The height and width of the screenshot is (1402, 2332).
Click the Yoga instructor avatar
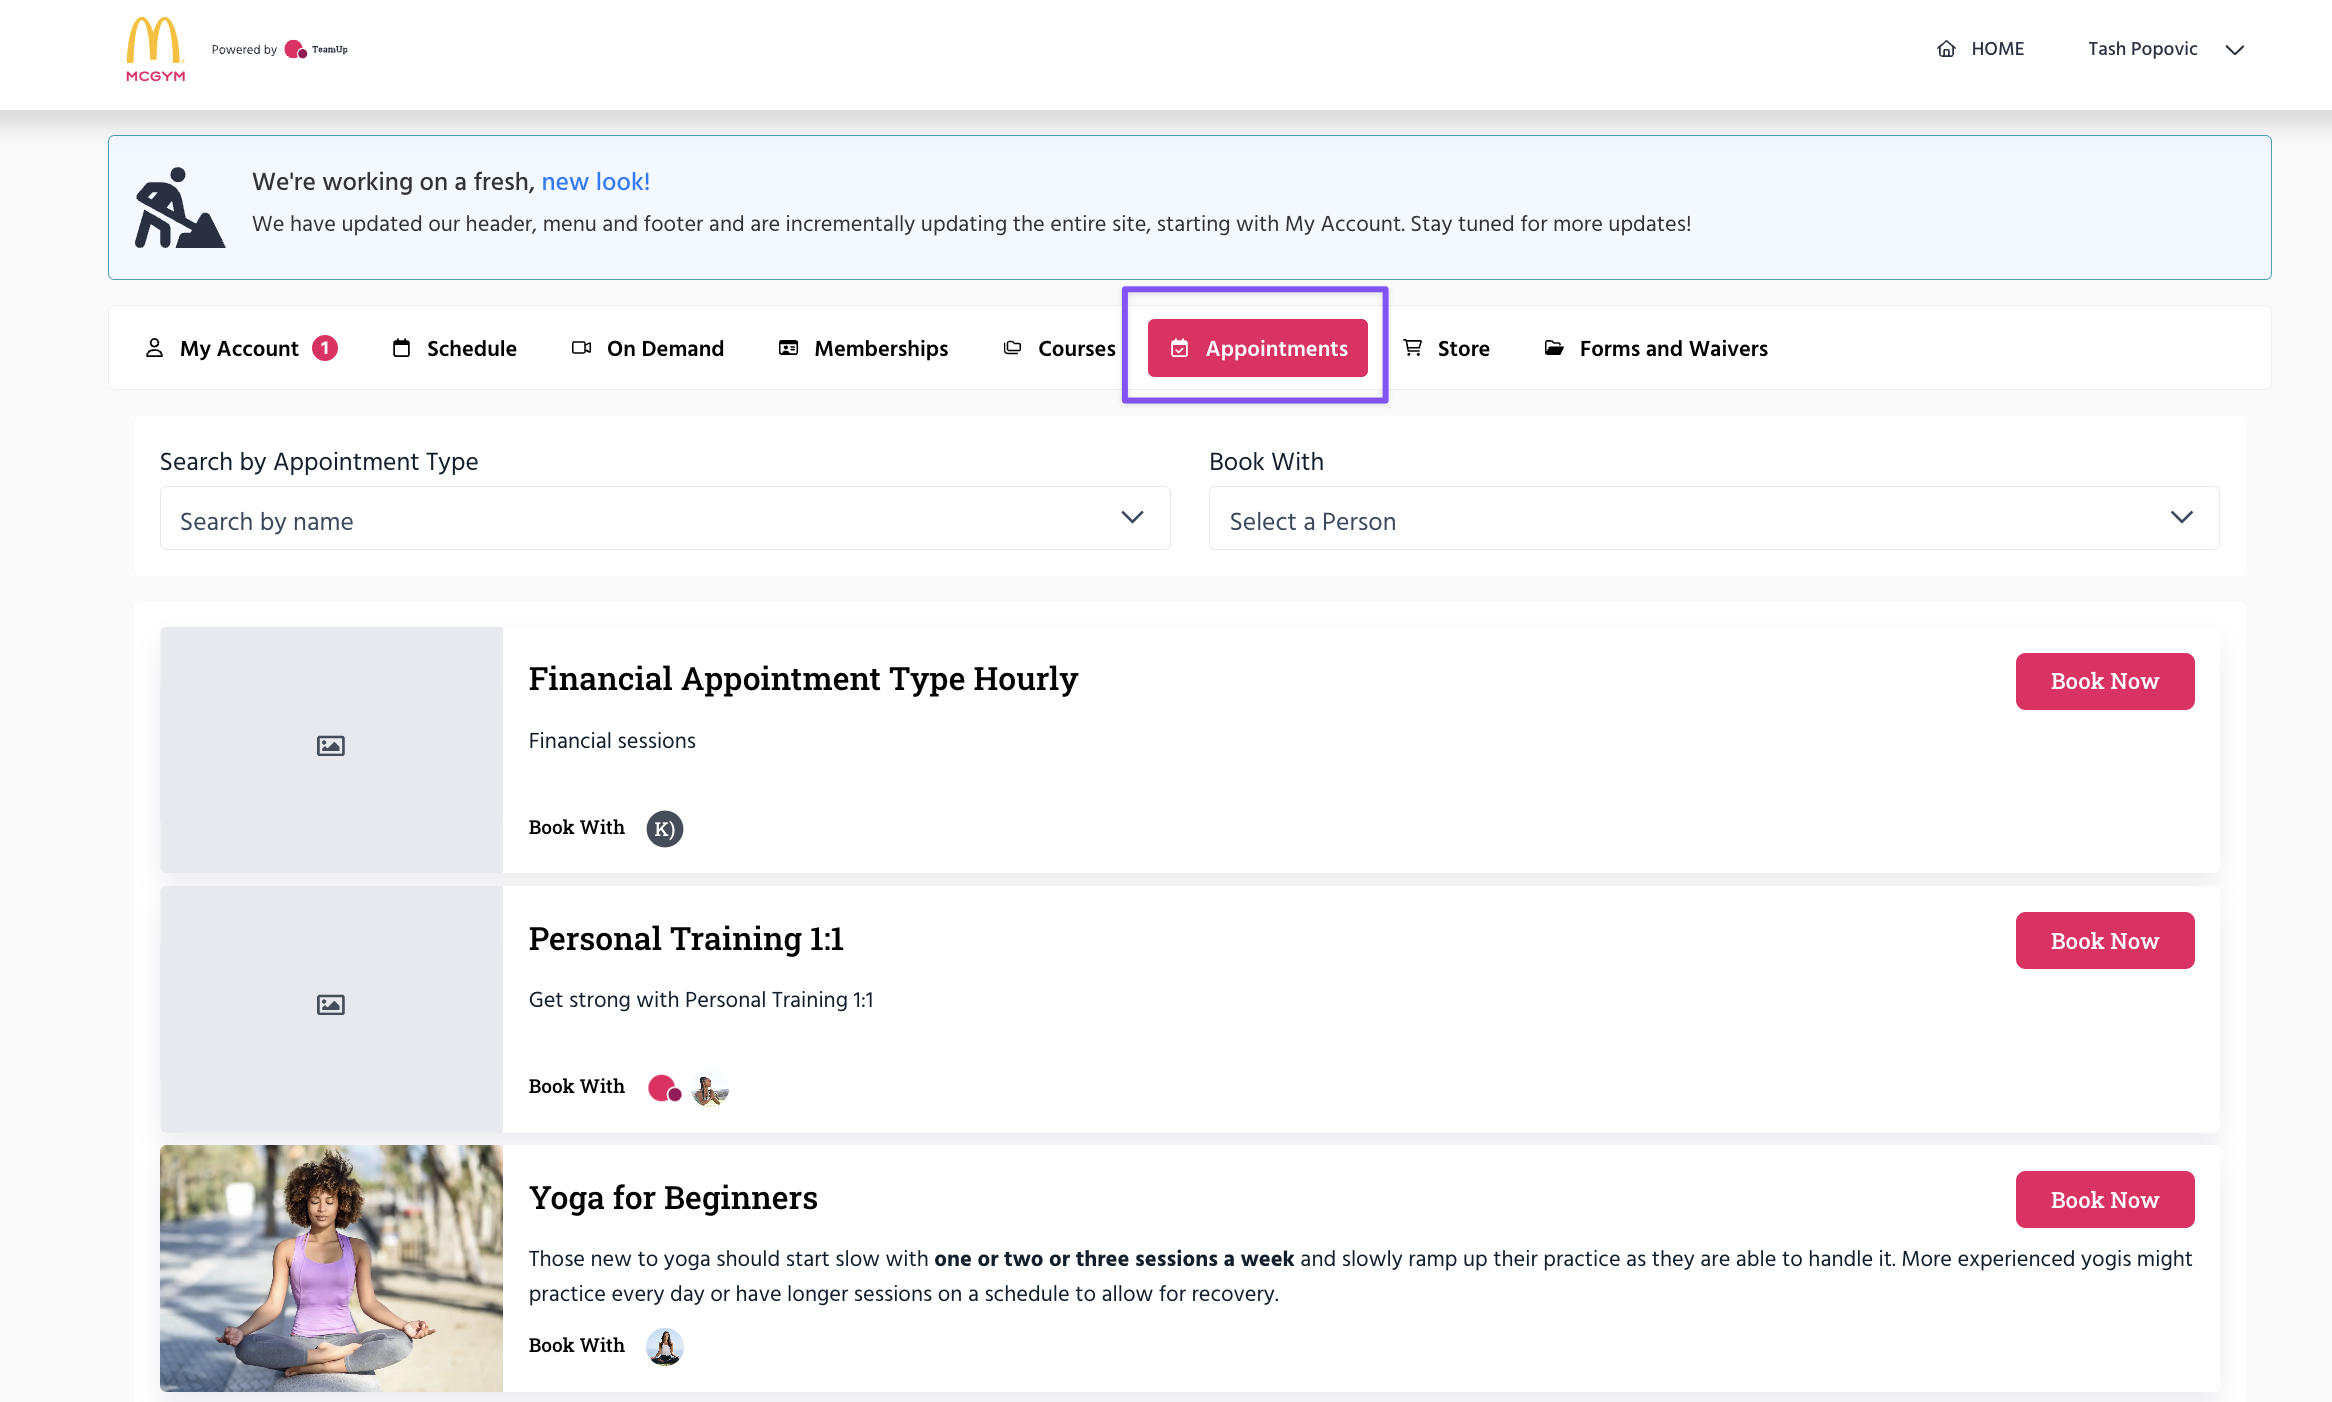click(x=664, y=1347)
